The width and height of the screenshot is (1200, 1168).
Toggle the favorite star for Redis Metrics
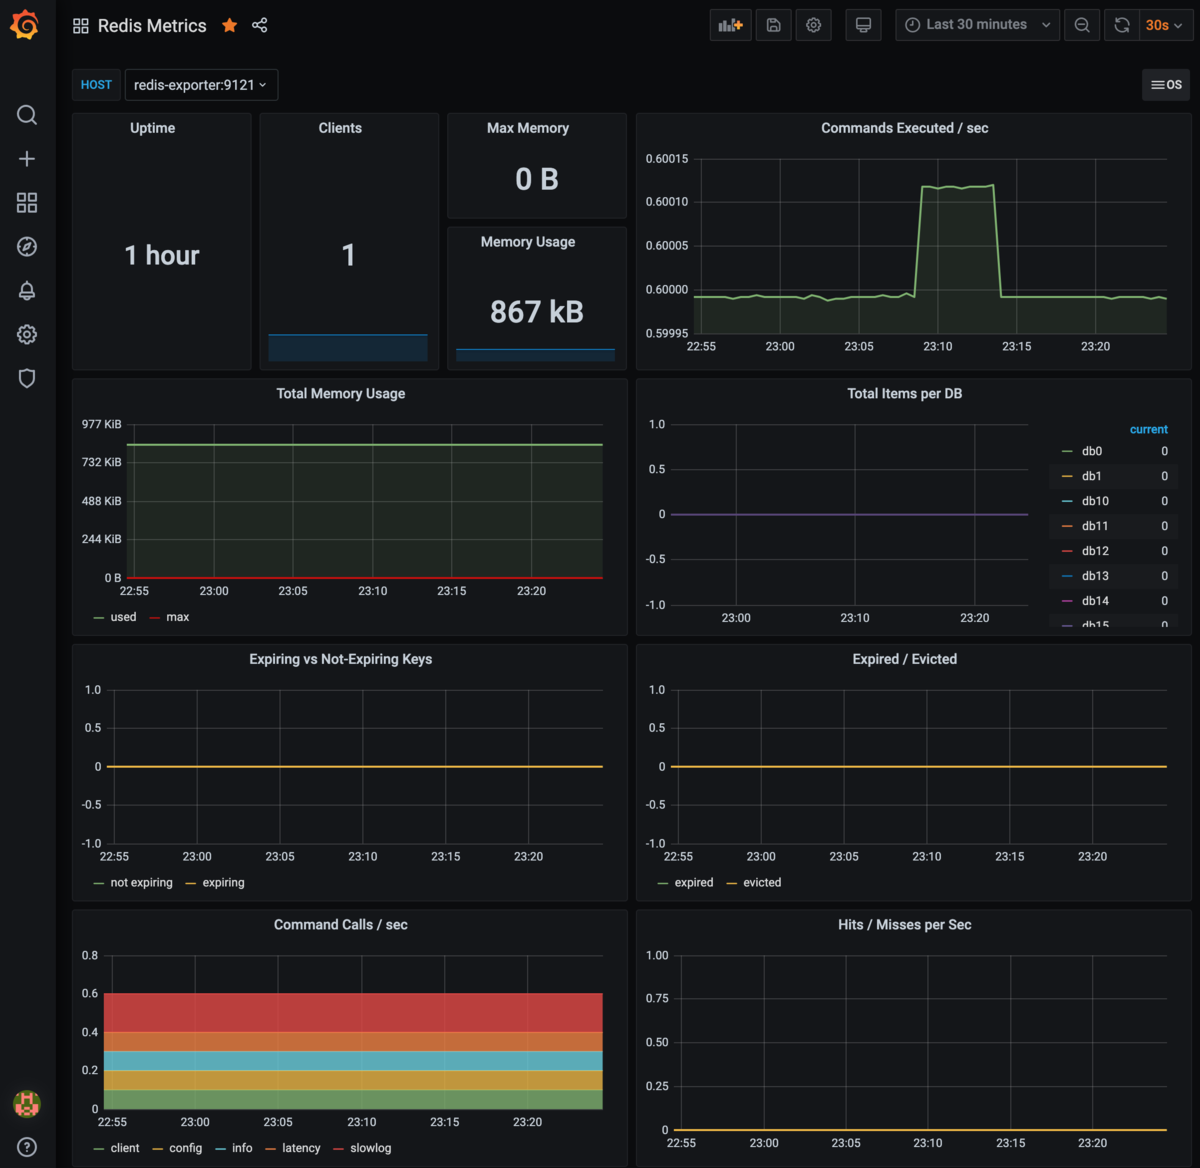point(230,25)
